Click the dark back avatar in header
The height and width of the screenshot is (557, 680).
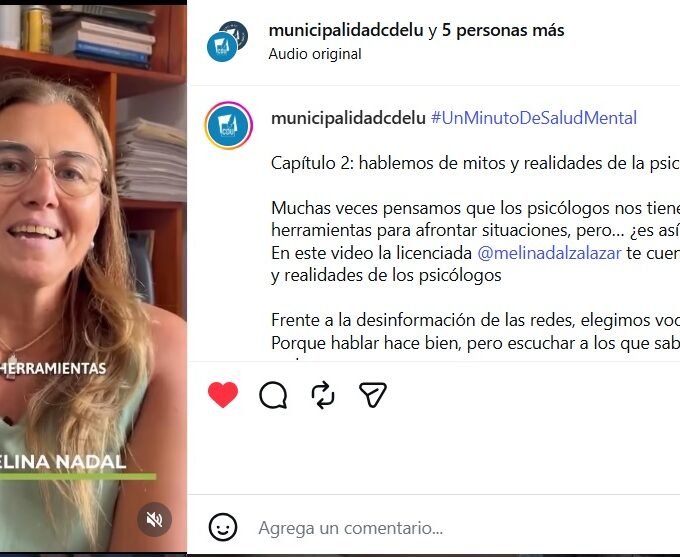[235, 33]
